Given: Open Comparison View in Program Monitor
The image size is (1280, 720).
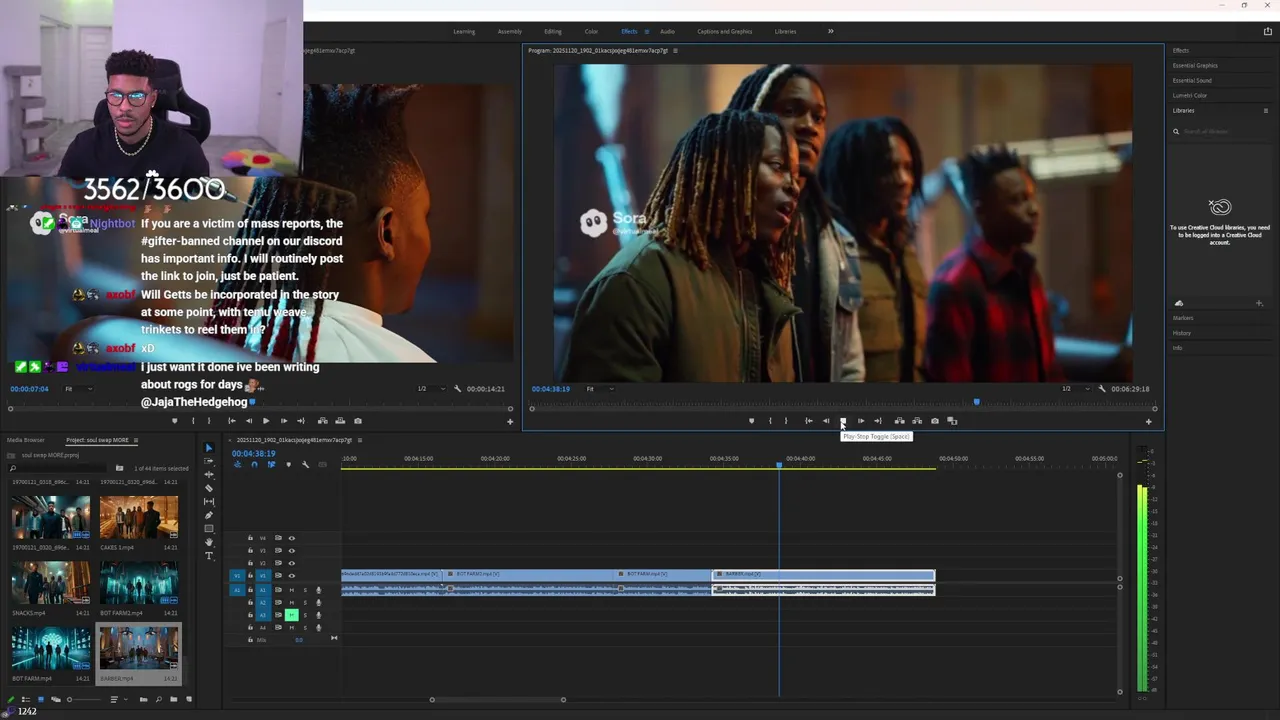Looking at the screenshot, I should click(x=952, y=421).
